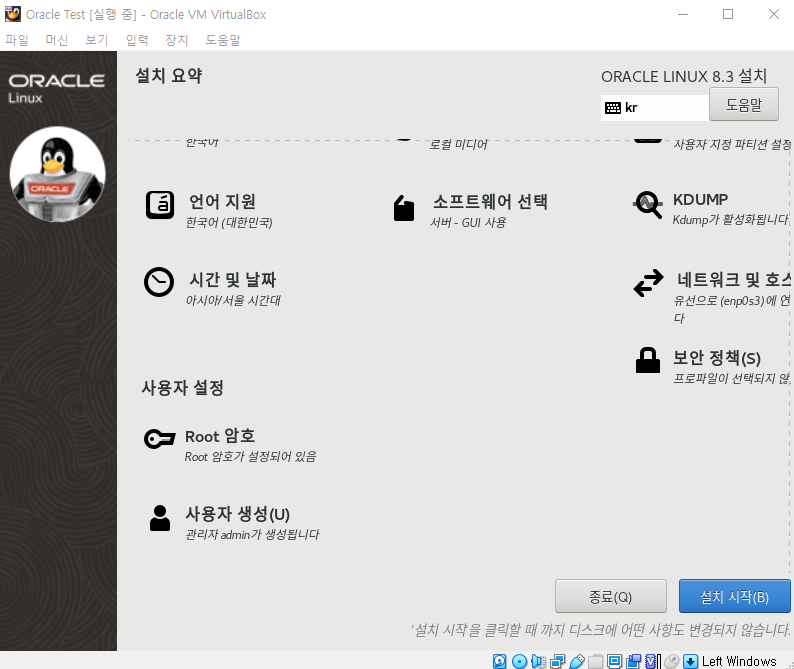Click the recording status icon
The height and width of the screenshot is (669, 794).
tap(633, 661)
